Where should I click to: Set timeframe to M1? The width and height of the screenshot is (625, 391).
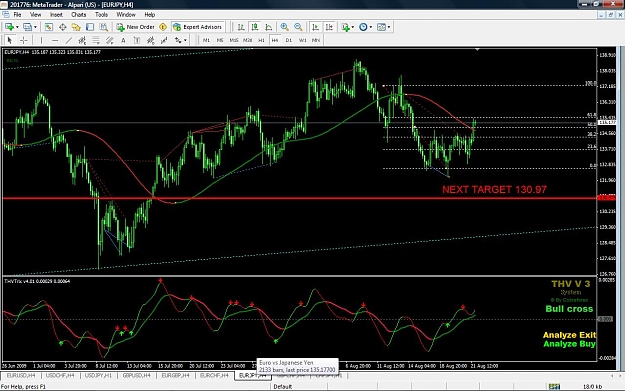click(206, 40)
